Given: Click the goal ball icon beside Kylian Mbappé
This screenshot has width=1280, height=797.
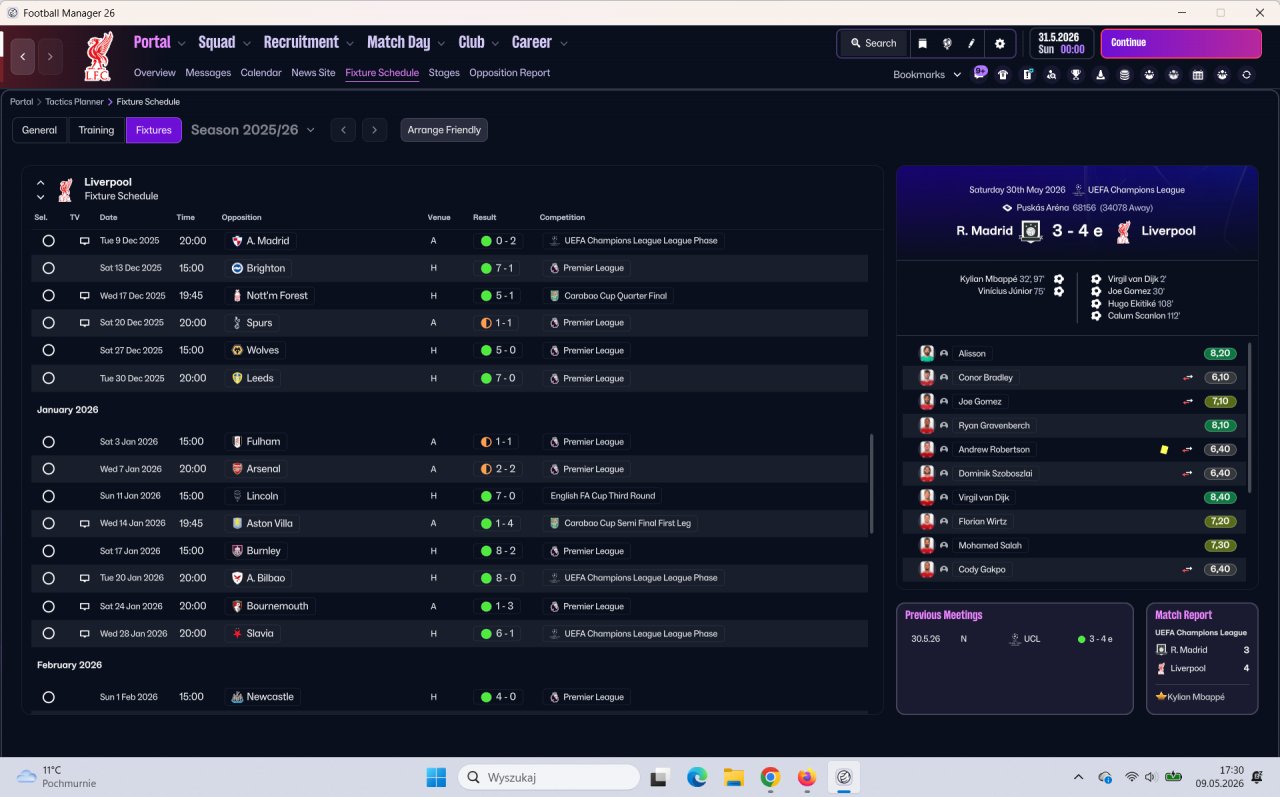Looking at the screenshot, I should click(1059, 279).
